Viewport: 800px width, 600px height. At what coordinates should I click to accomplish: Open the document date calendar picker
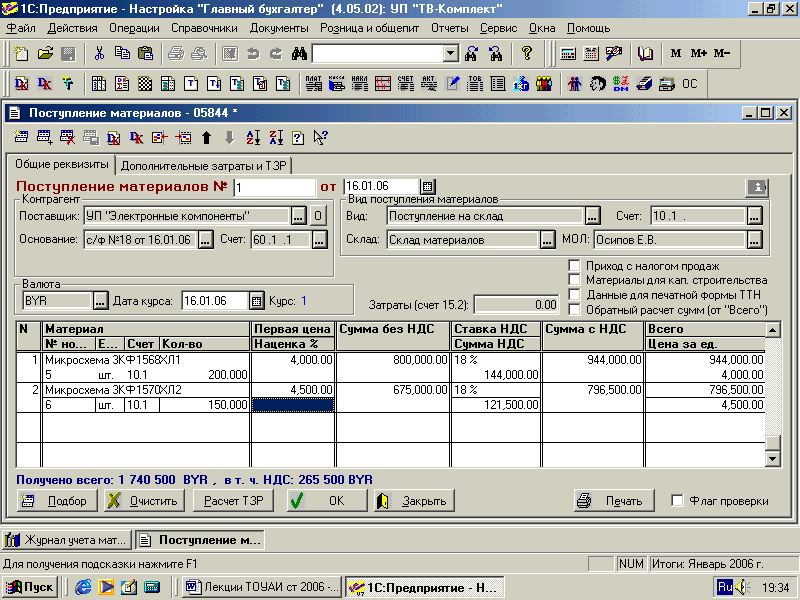tap(428, 186)
